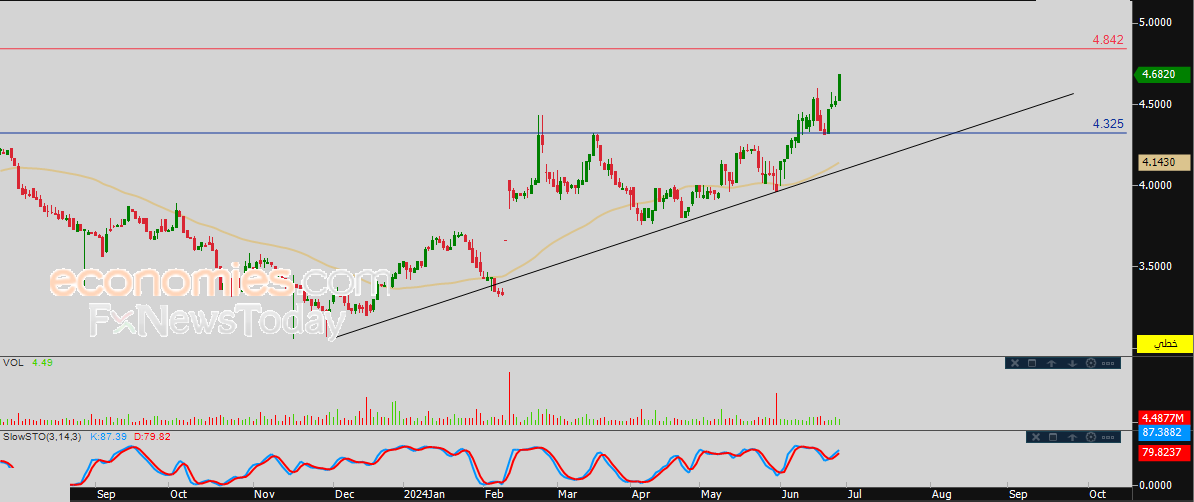Close the SlowSTO indicator panel

click(x=1036, y=437)
